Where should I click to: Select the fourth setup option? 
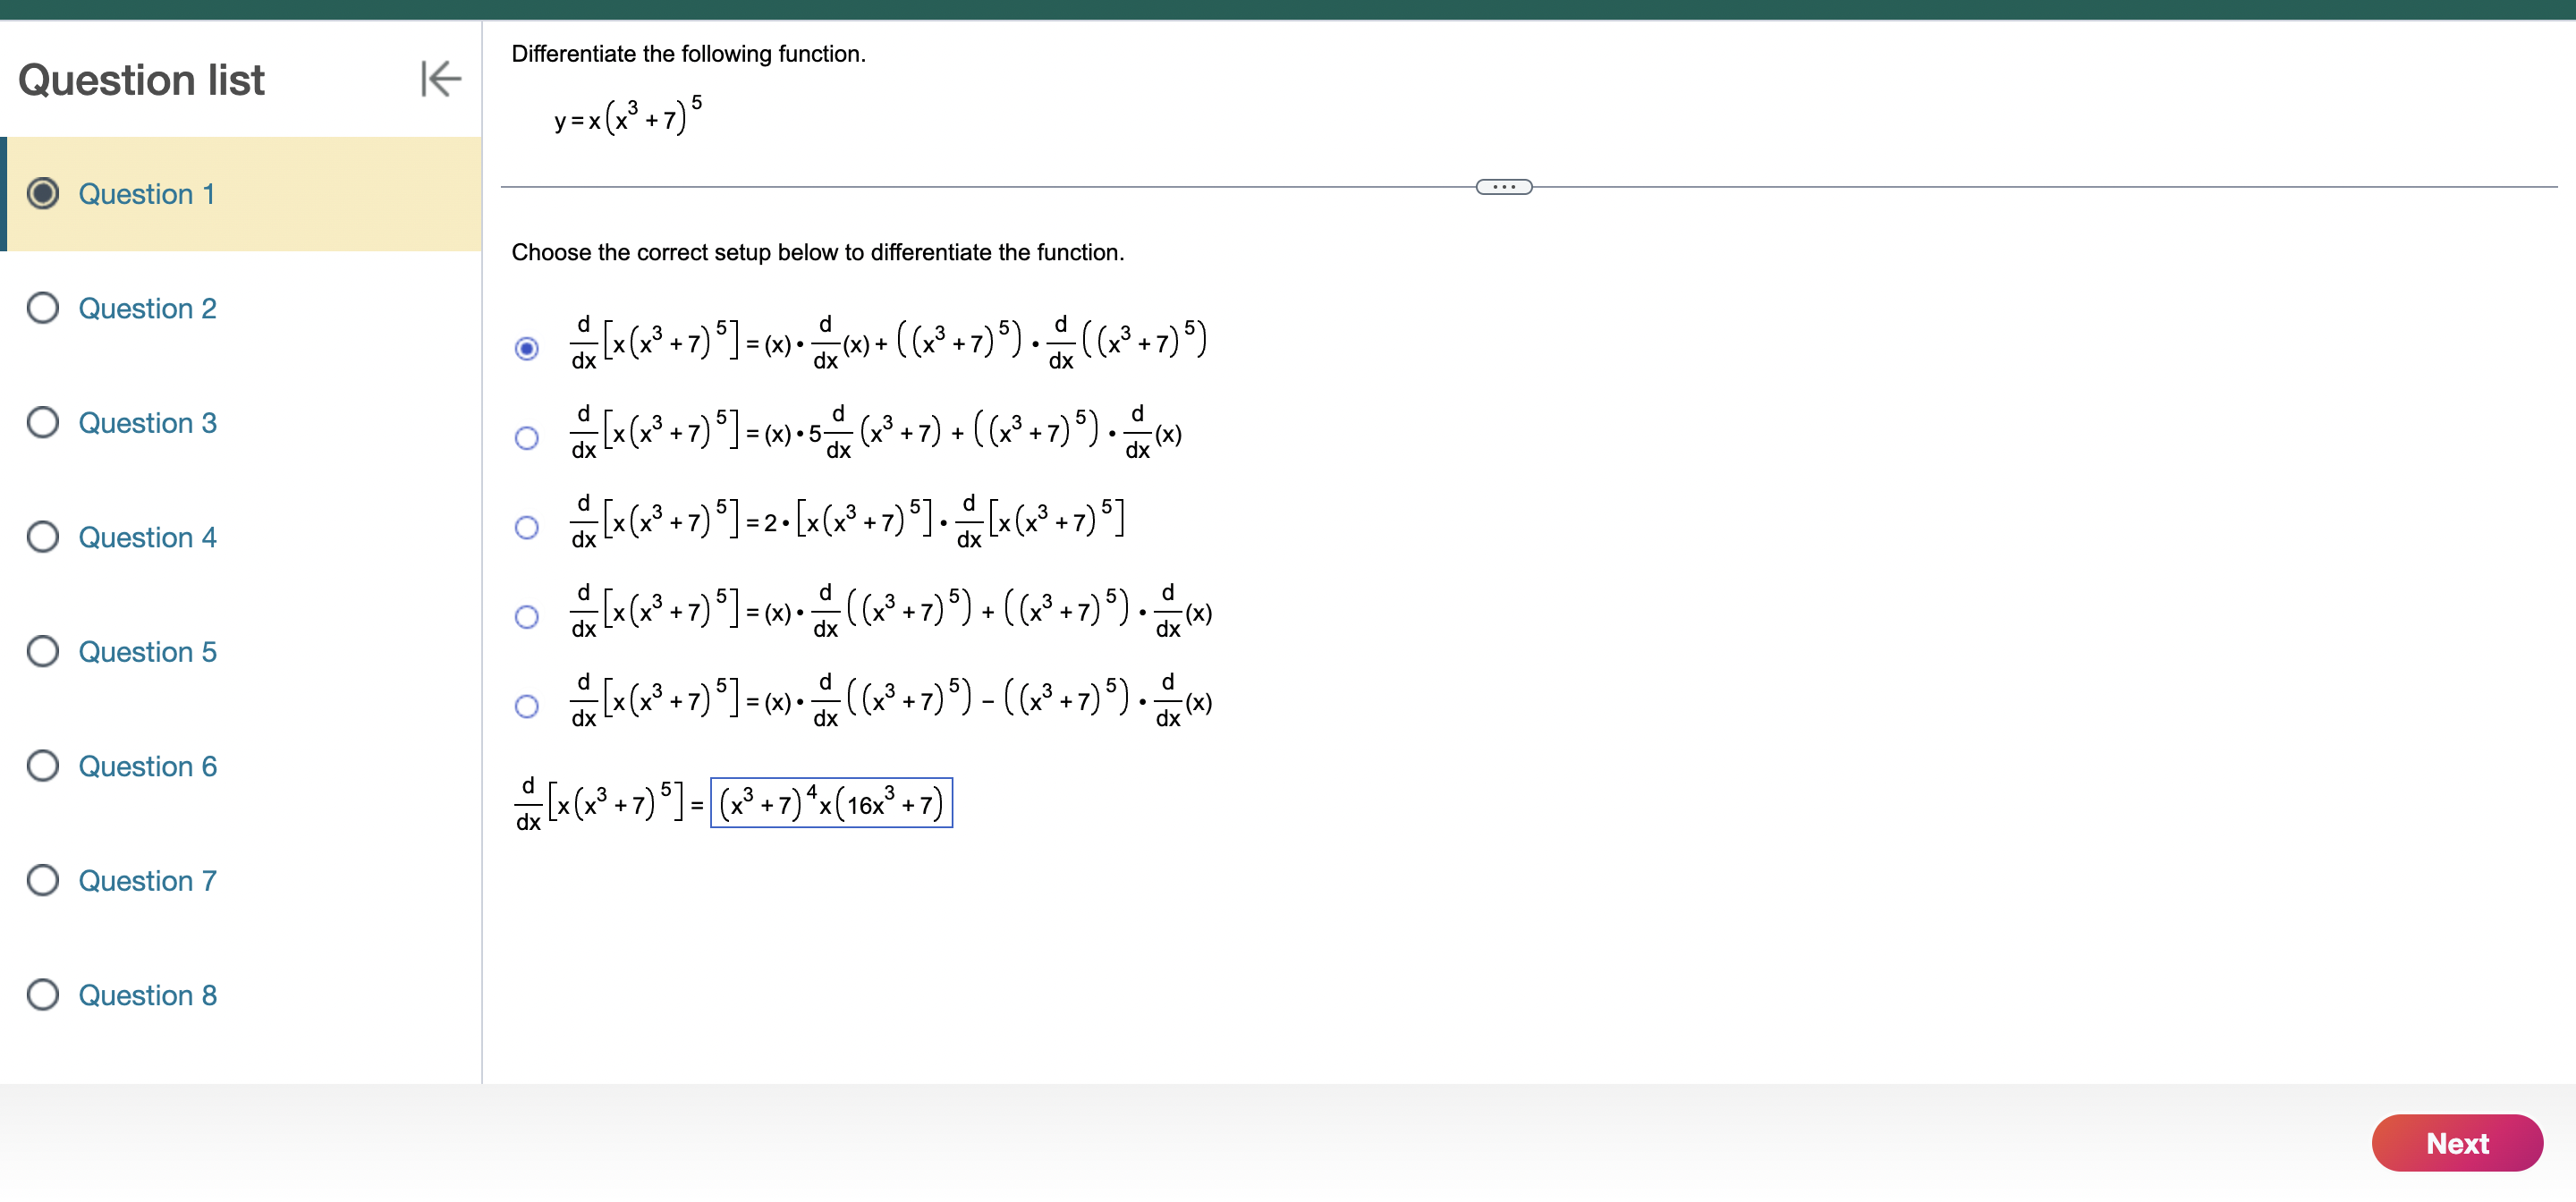(527, 616)
